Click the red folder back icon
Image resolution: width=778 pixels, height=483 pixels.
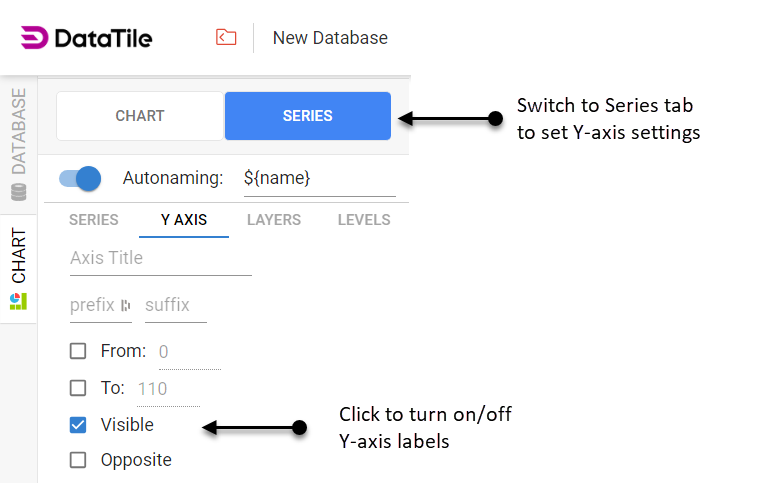tap(227, 38)
